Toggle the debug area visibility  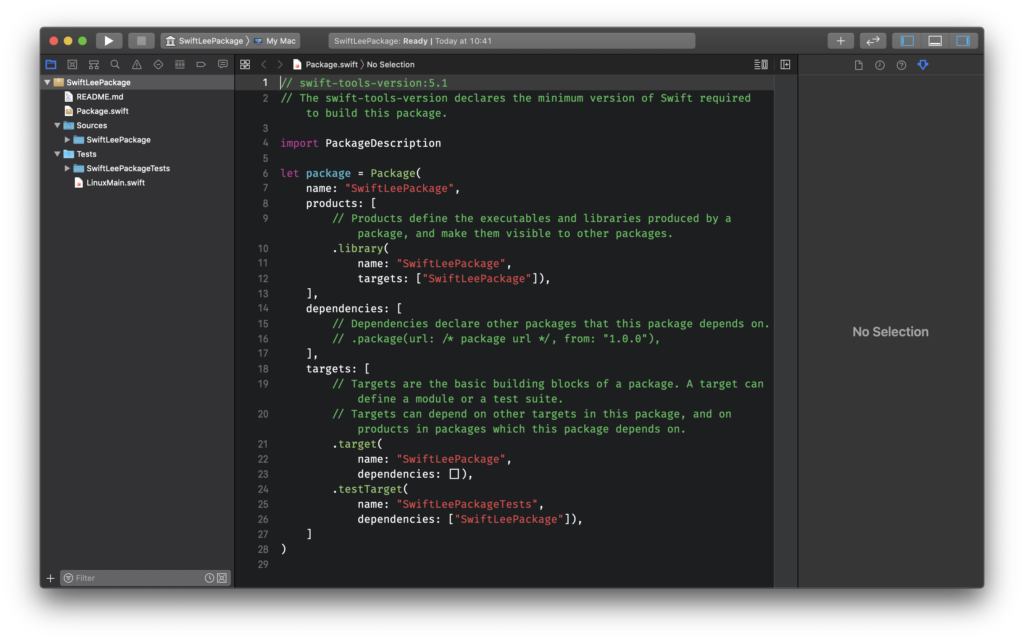[935, 40]
